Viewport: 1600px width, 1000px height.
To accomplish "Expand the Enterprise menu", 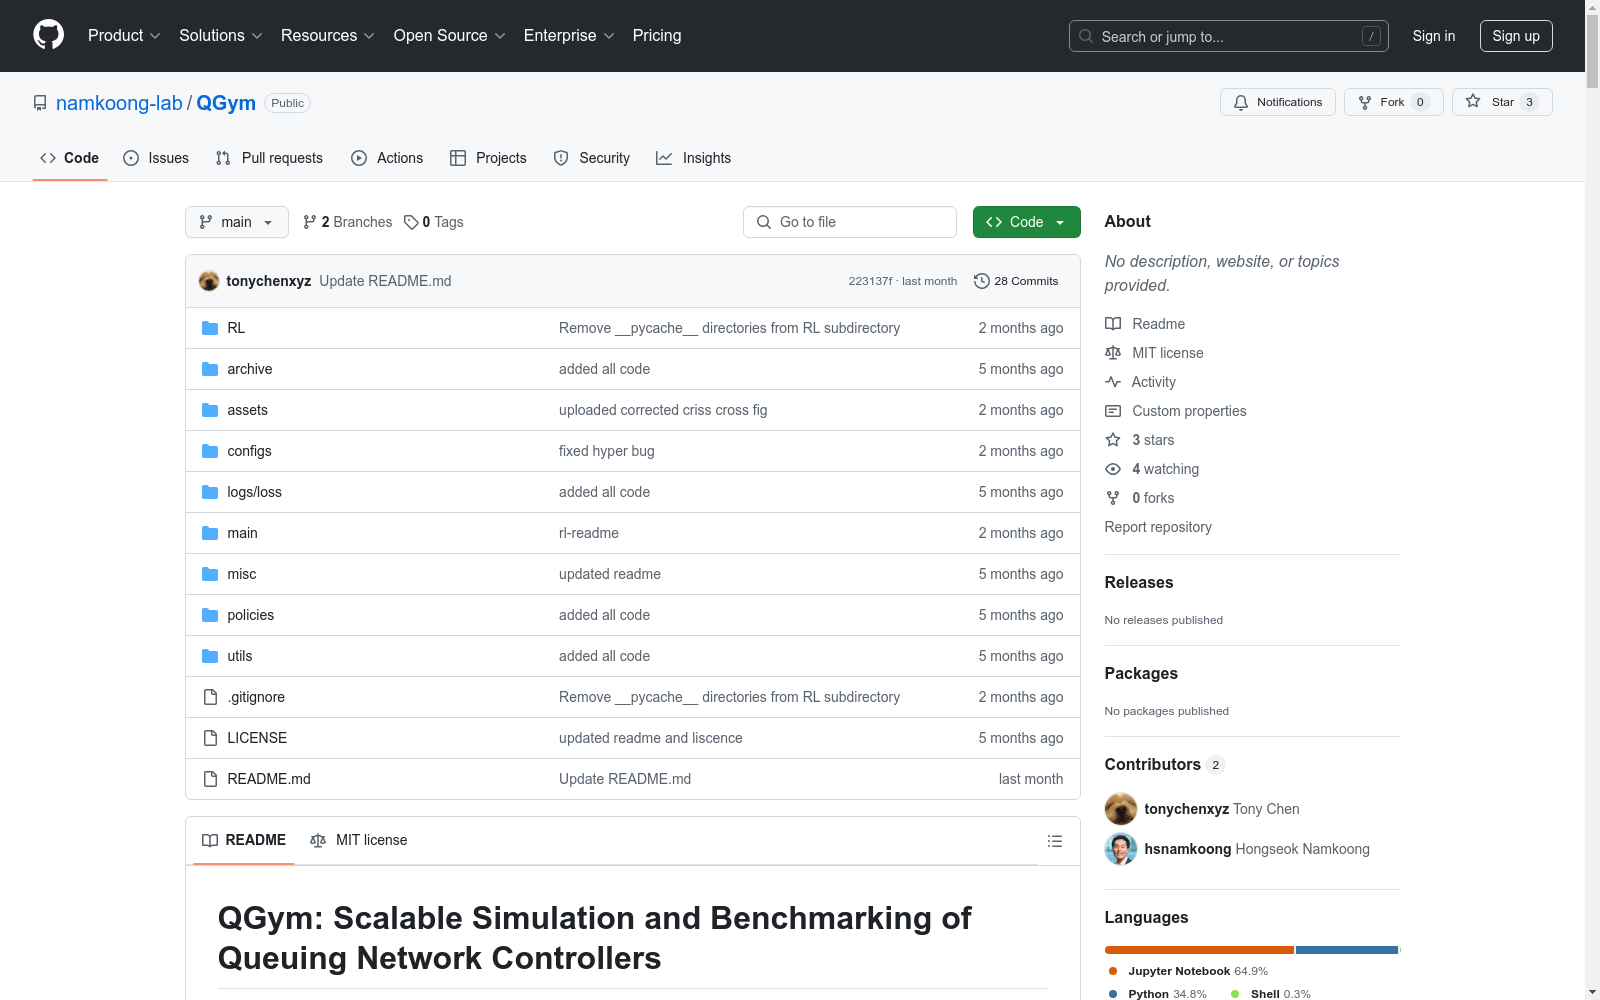I will [570, 36].
